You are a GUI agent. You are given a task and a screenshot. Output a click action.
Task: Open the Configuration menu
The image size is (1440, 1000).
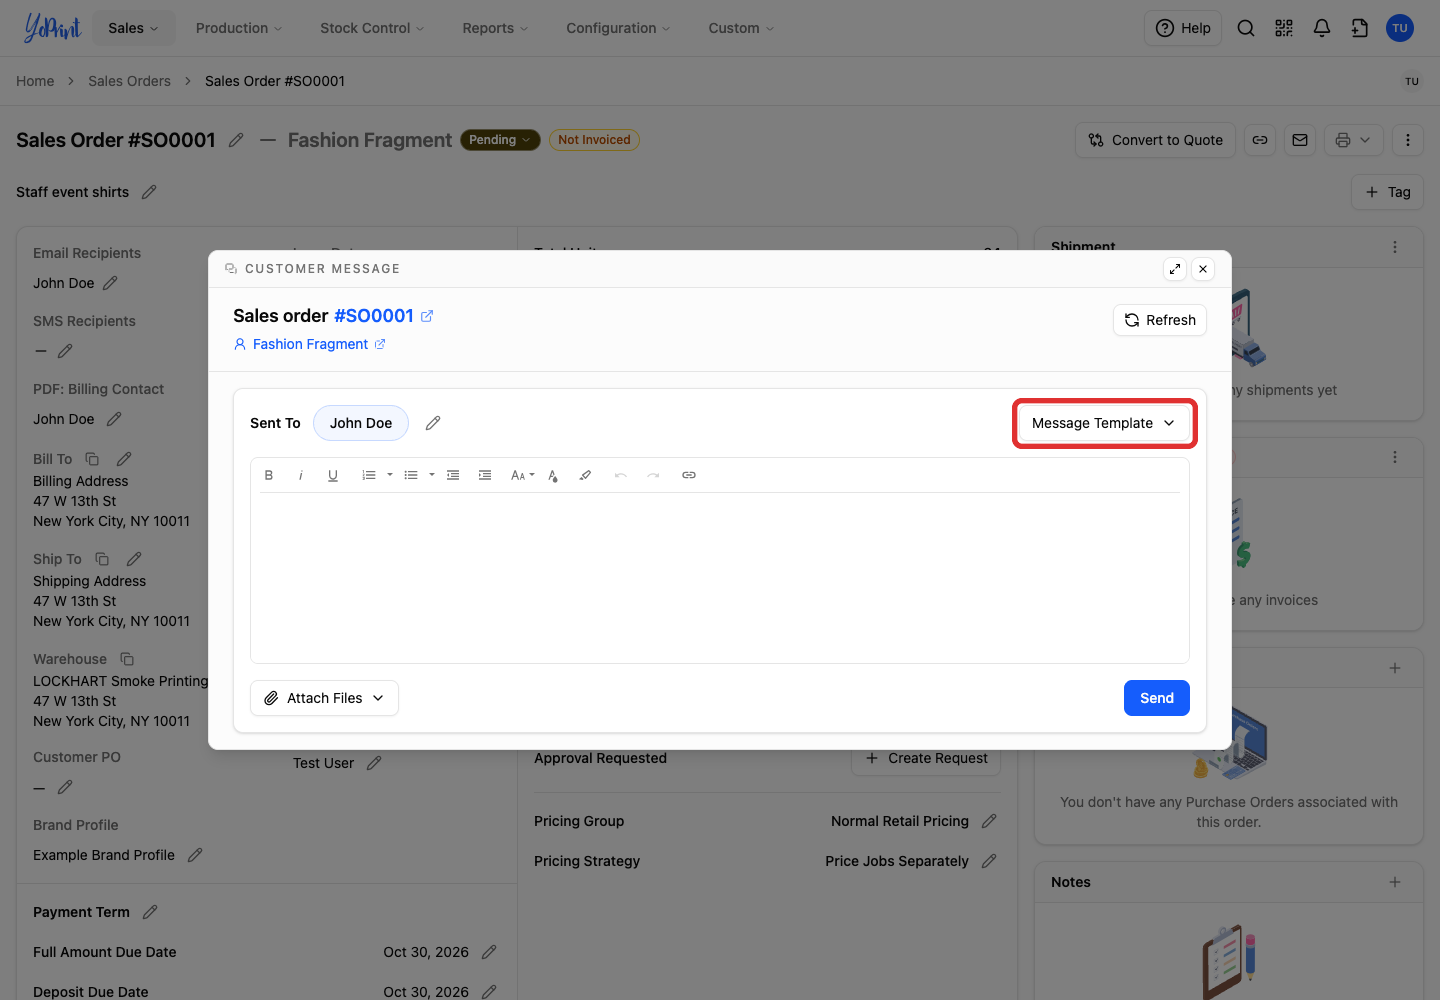618,28
